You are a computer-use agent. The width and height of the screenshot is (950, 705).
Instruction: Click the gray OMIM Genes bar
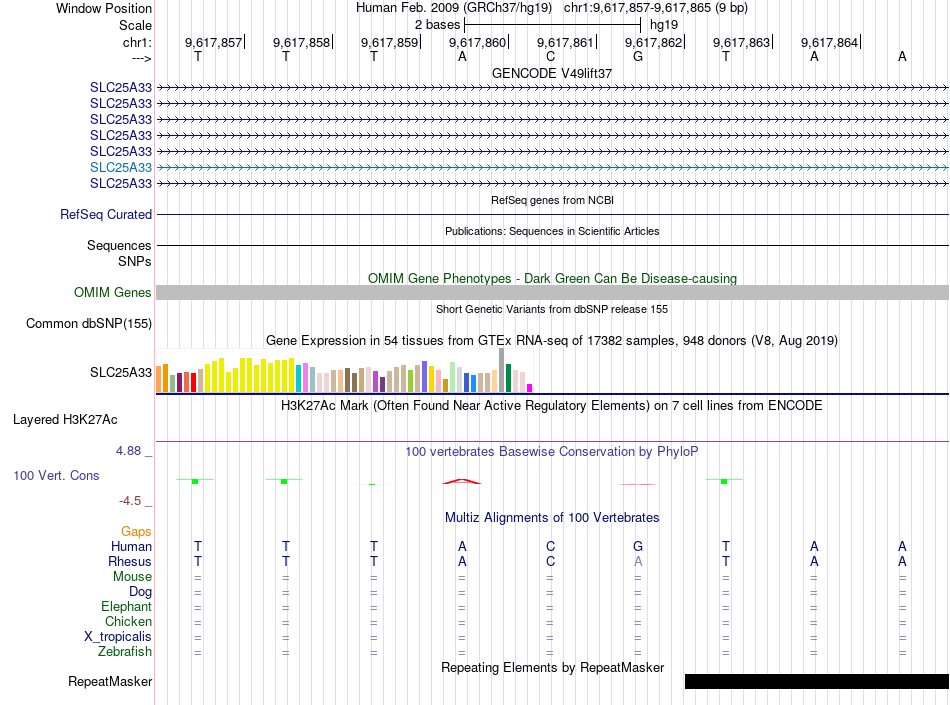coord(553,293)
